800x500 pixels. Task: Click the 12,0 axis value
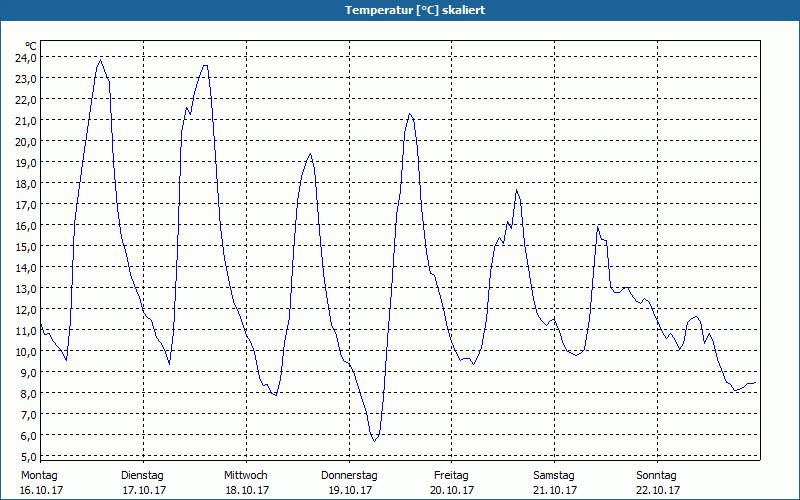[26, 310]
